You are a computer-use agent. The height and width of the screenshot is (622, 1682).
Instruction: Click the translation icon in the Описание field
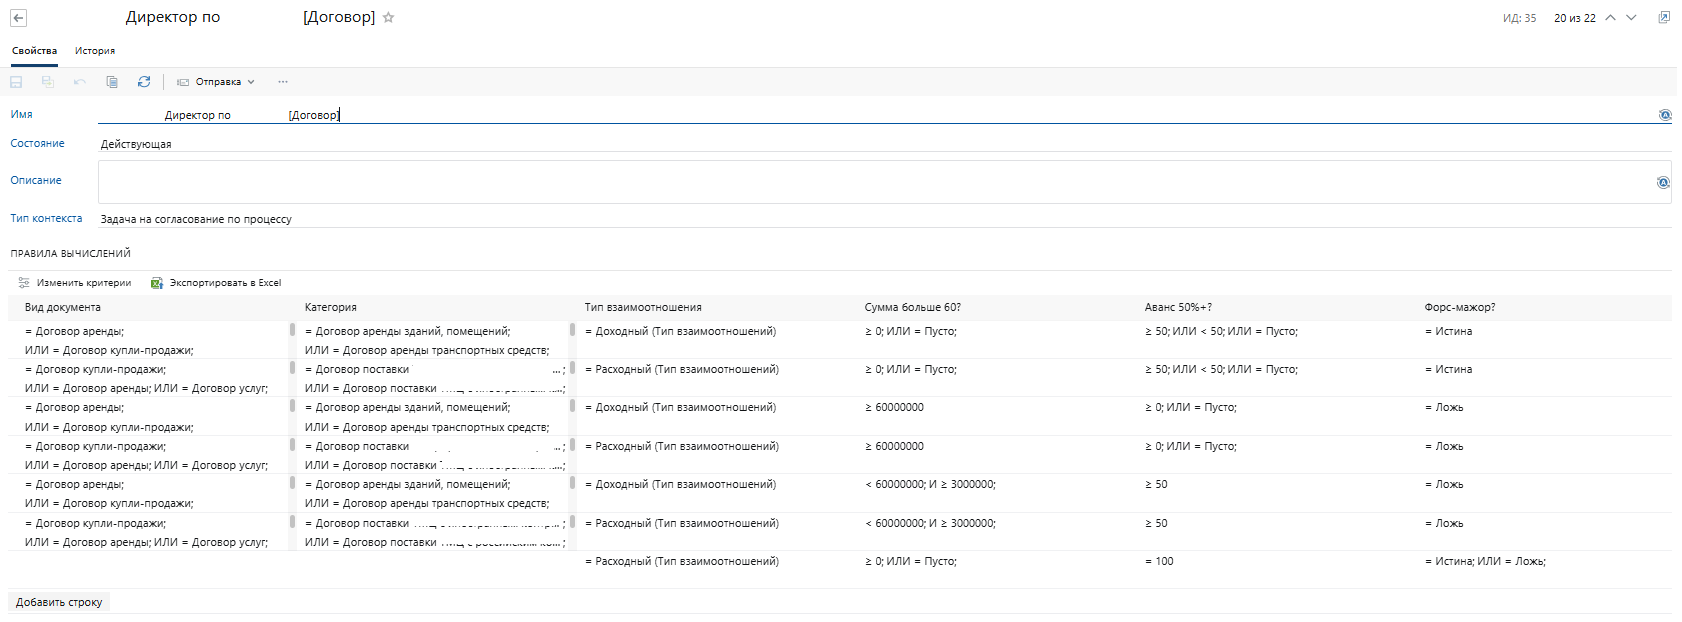(x=1663, y=182)
